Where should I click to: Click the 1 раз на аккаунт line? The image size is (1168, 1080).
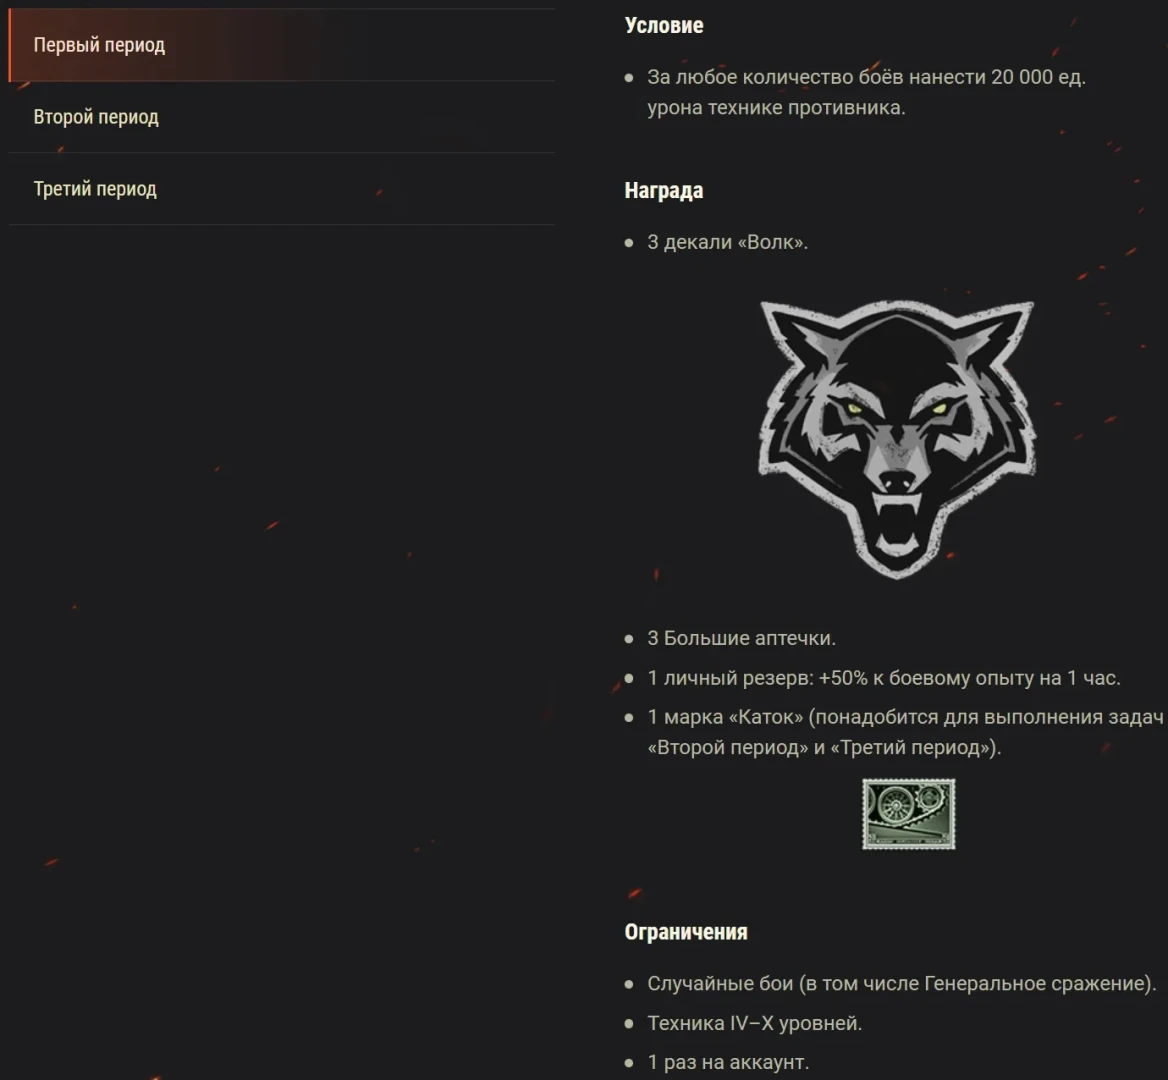coord(728,1062)
